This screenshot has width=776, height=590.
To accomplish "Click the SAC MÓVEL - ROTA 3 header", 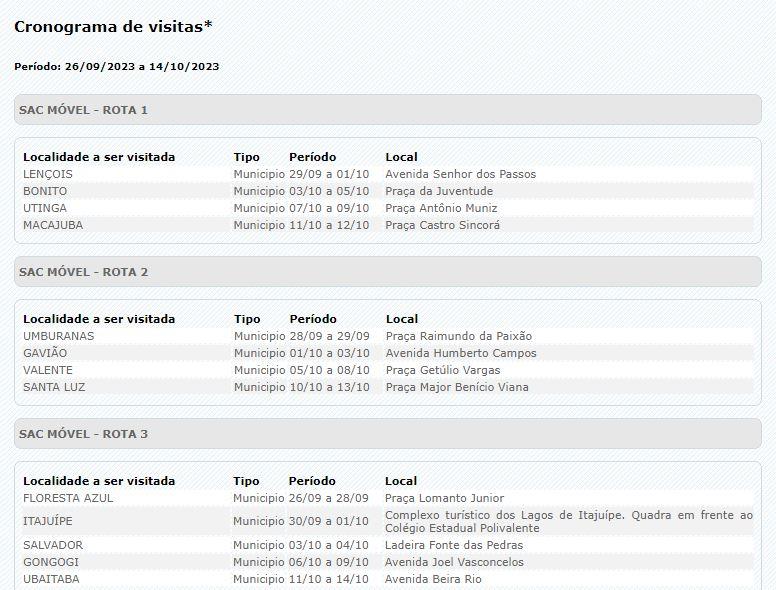I will (x=84, y=434).
